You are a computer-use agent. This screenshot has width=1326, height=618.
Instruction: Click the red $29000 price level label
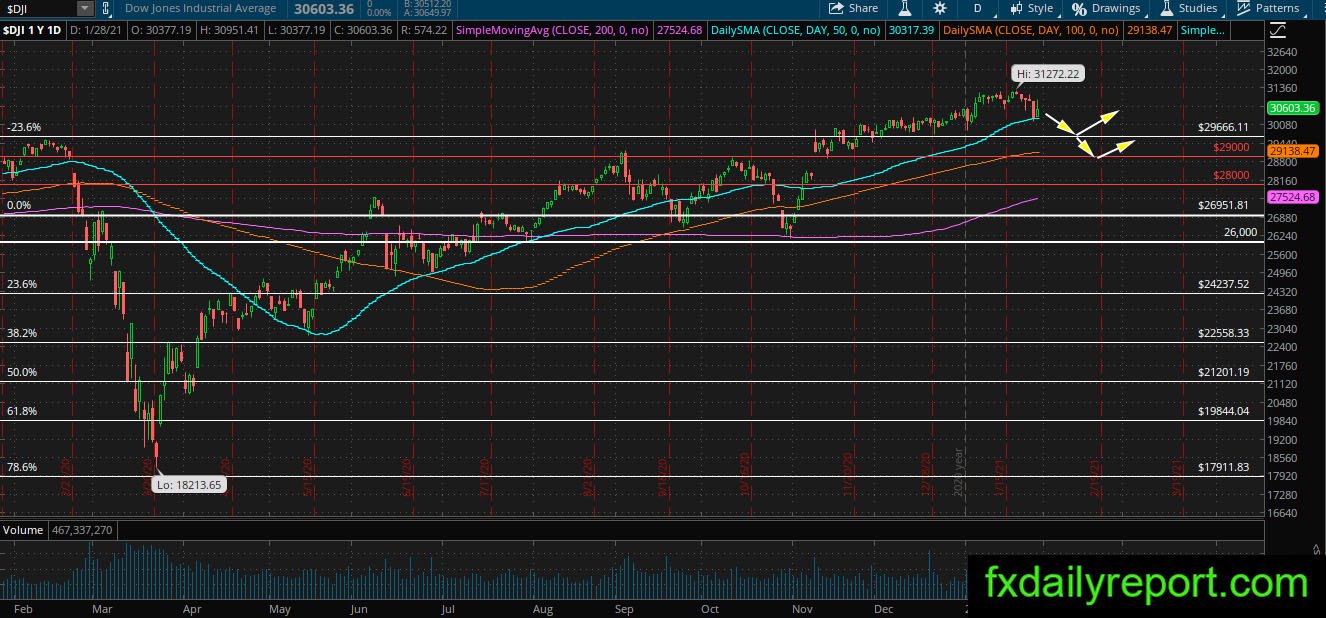pos(1232,147)
